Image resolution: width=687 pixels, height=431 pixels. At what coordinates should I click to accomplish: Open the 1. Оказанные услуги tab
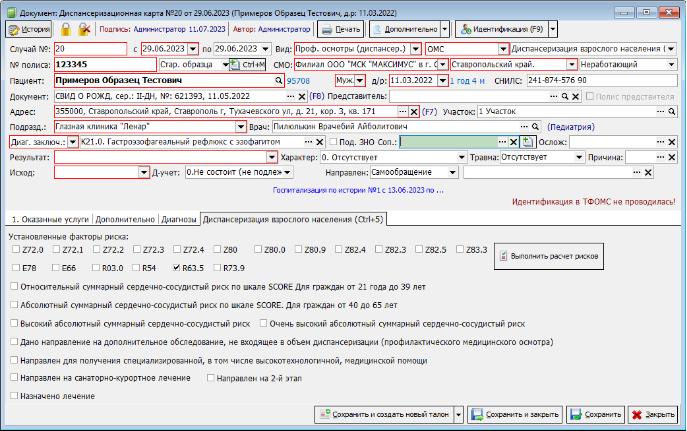click(50, 219)
